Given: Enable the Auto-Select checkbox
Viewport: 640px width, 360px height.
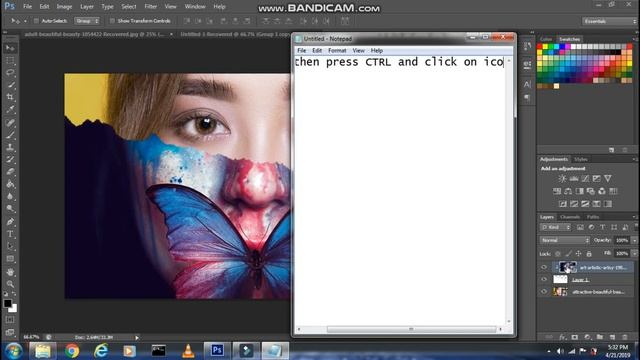Looking at the screenshot, I should coord(36,21).
